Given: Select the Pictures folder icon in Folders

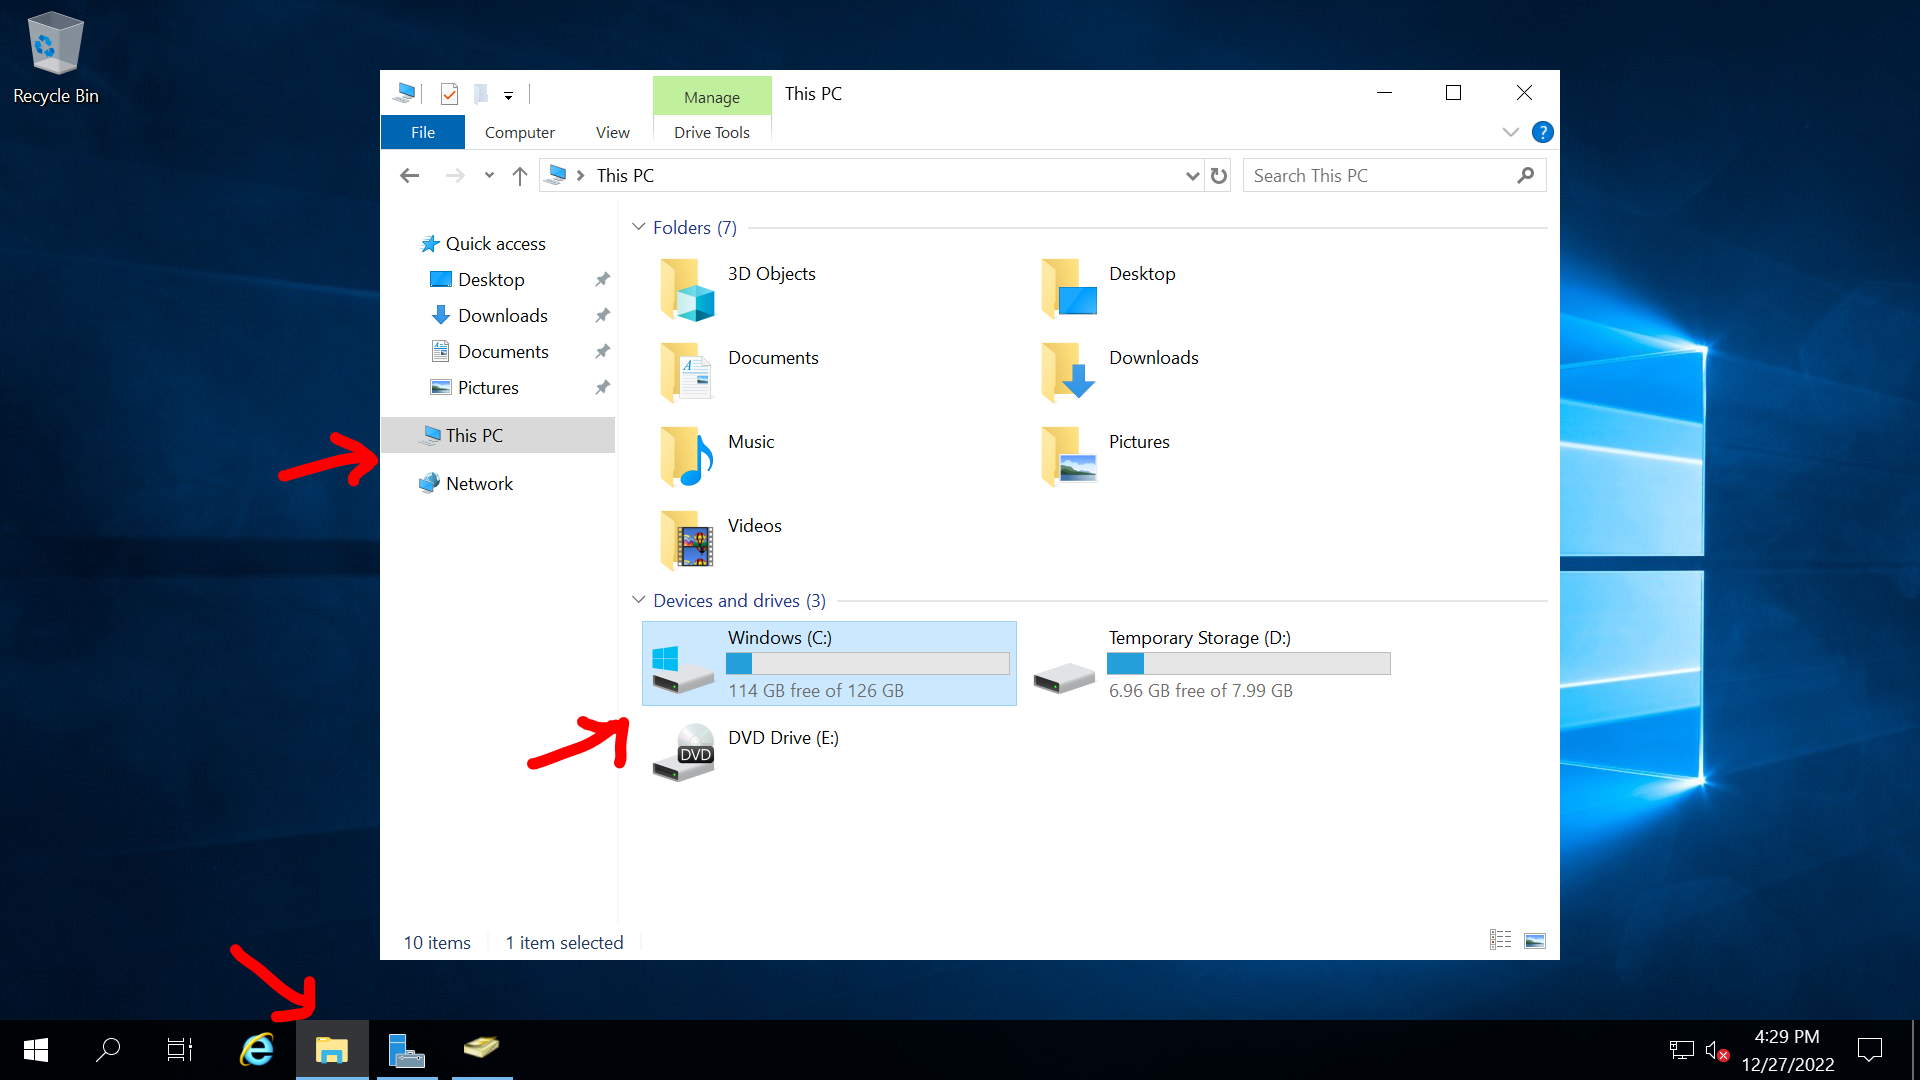Looking at the screenshot, I should (x=1068, y=457).
